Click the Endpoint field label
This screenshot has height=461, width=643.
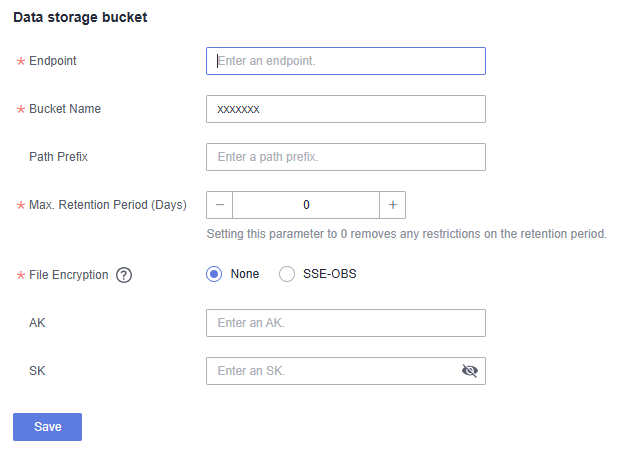point(53,61)
